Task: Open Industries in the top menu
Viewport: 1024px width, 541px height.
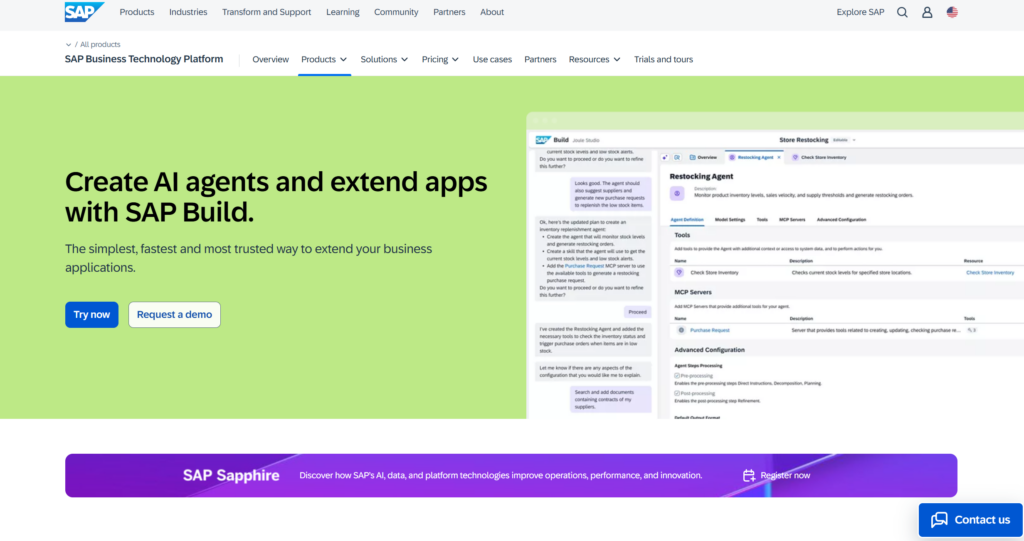Action: pos(188,13)
